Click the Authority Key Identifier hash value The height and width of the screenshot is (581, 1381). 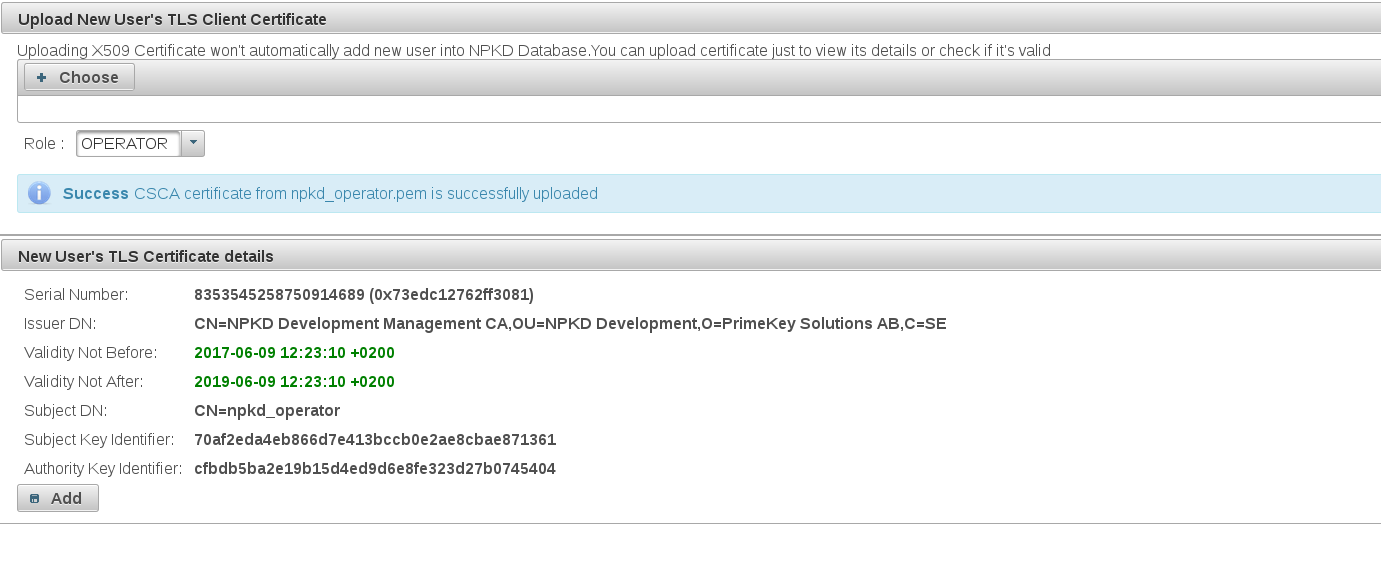coord(375,469)
